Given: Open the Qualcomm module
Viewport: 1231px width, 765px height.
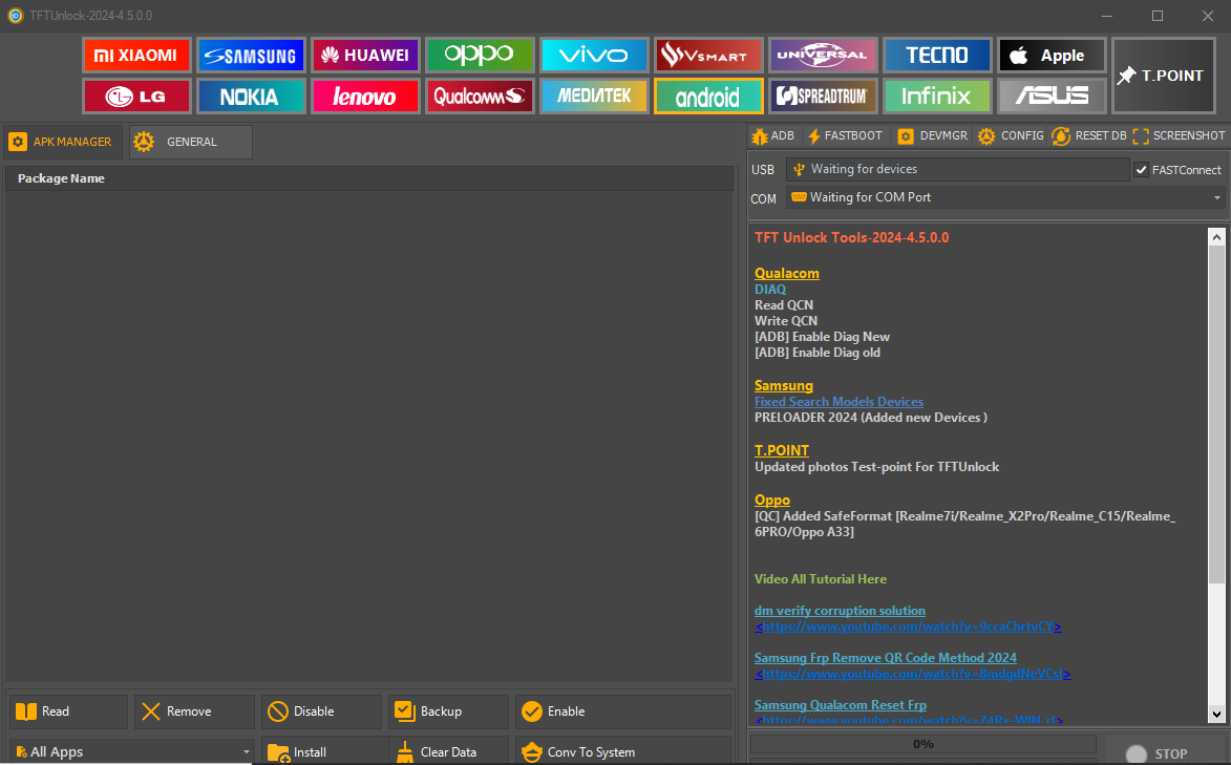Looking at the screenshot, I should pyautogui.click(x=479, y=96).
